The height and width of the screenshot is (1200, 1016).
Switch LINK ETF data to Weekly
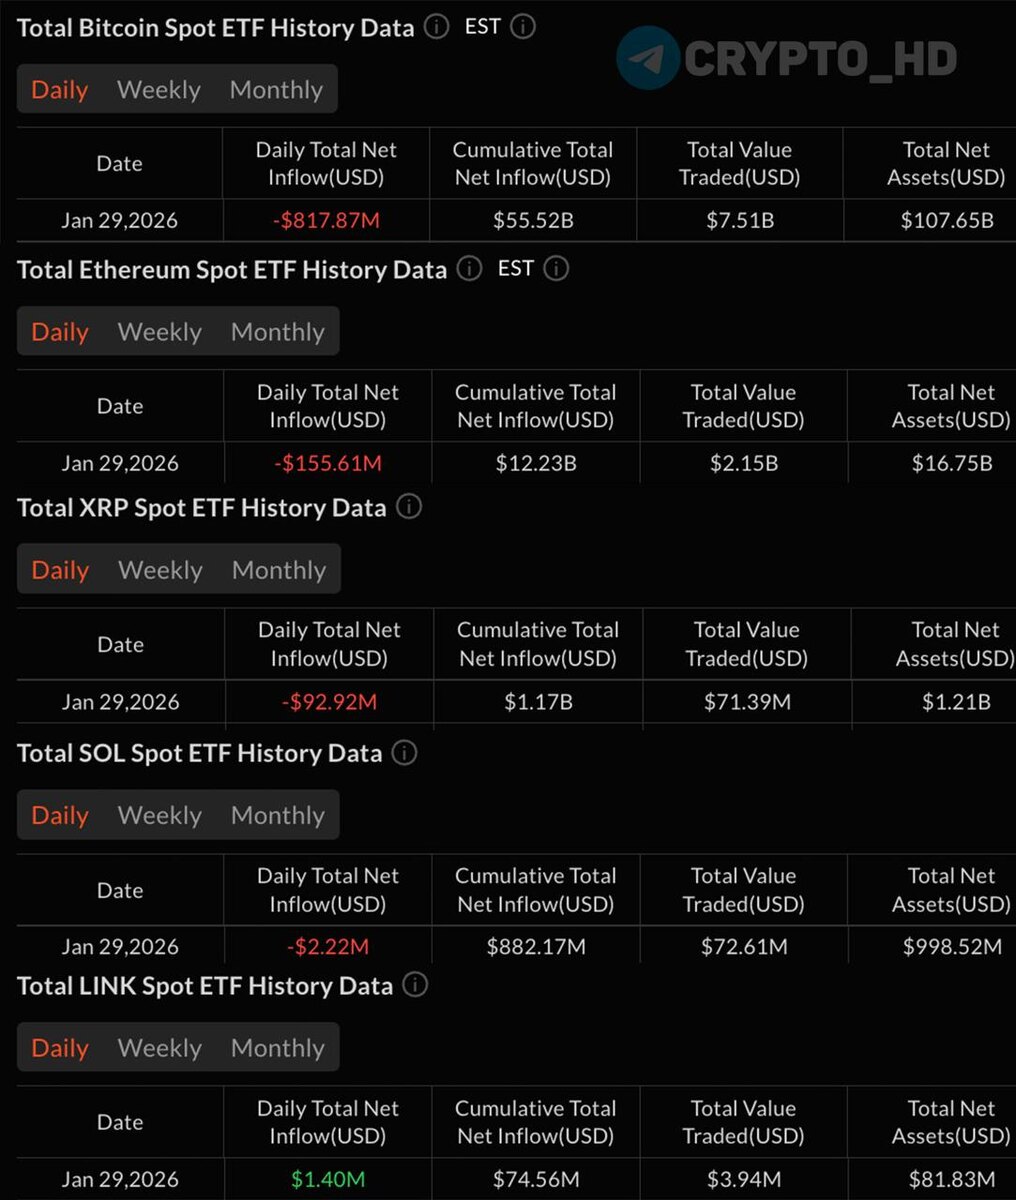tap(160, 1048)
